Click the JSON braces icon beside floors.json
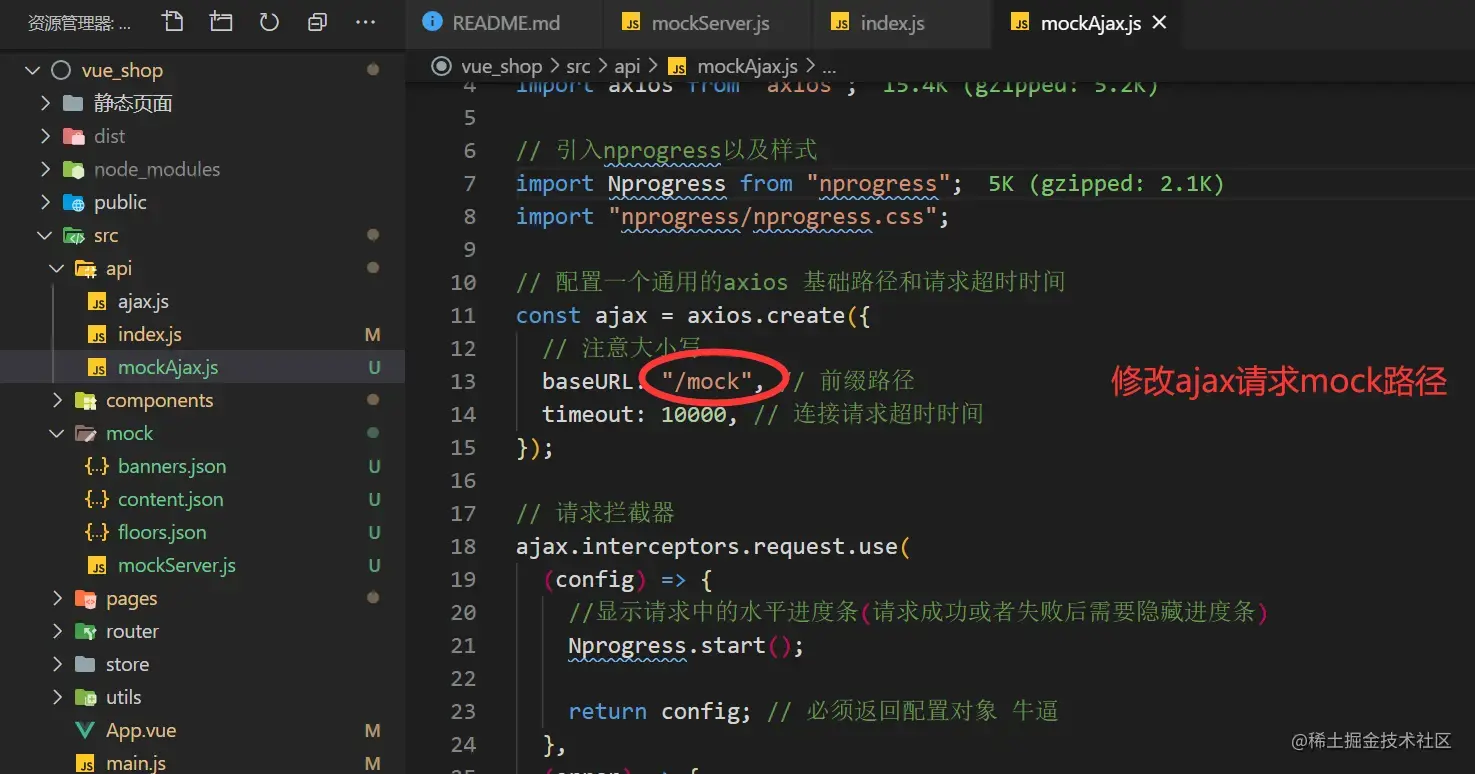1475x774 pixels. click(97, 532)
